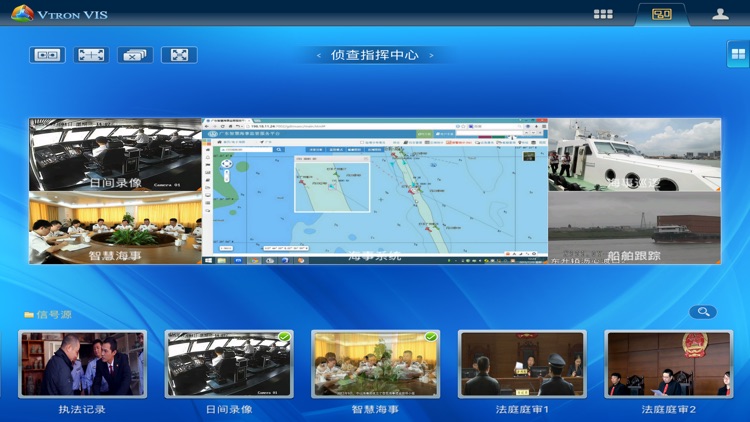Select the 法庭庭审2 source thumbnail

pos(669,364)
